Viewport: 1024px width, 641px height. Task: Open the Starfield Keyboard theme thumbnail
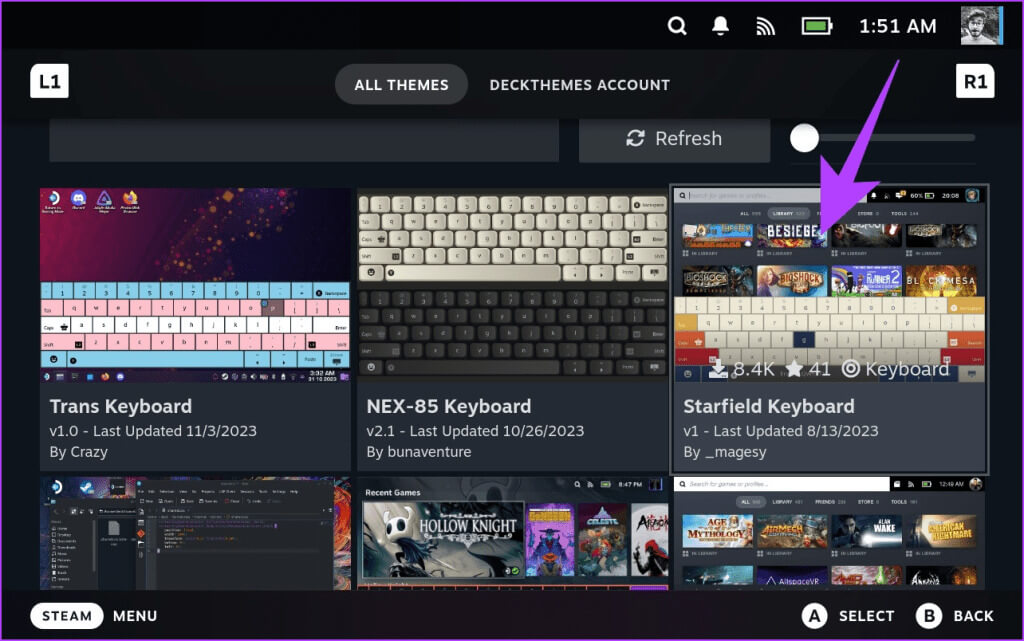[x=829, y=284]
